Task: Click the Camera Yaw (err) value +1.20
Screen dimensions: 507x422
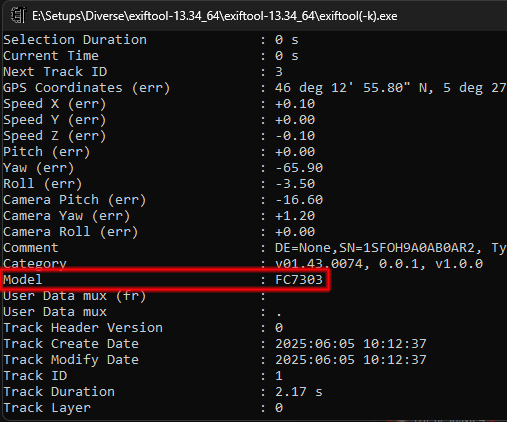Action: [295, 216]
